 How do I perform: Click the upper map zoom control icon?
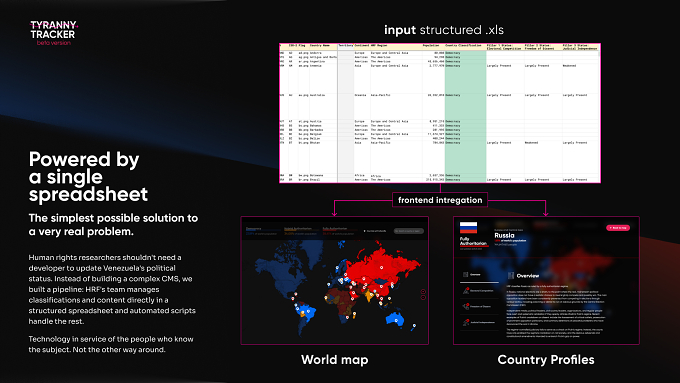423,292
